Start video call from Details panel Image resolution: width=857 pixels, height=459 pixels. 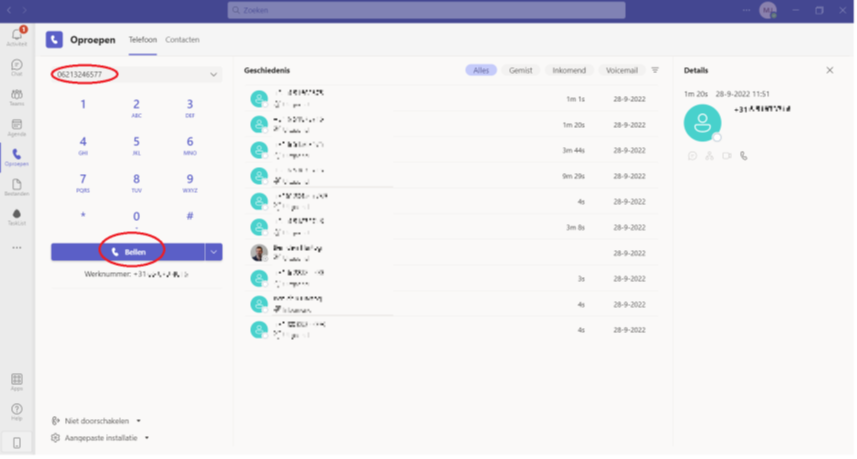(x=727, y=156)
